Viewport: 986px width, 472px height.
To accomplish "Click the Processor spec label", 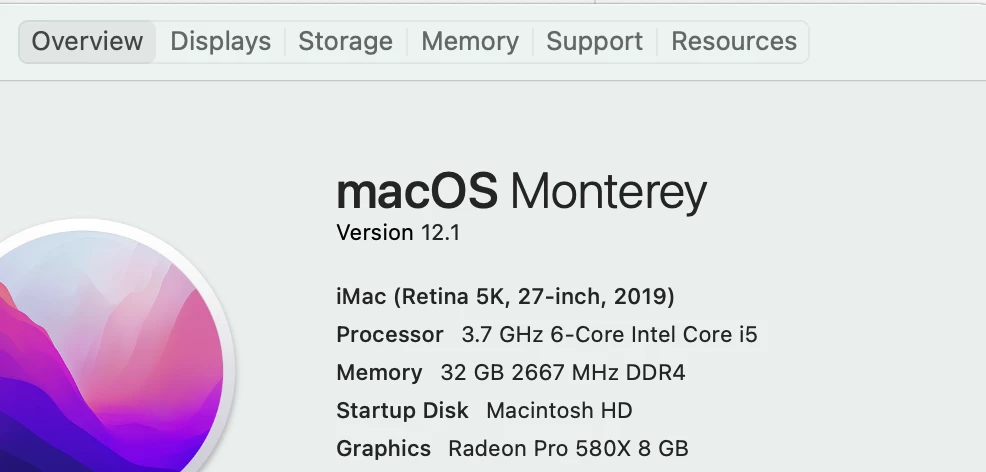I will click(389, 335).
